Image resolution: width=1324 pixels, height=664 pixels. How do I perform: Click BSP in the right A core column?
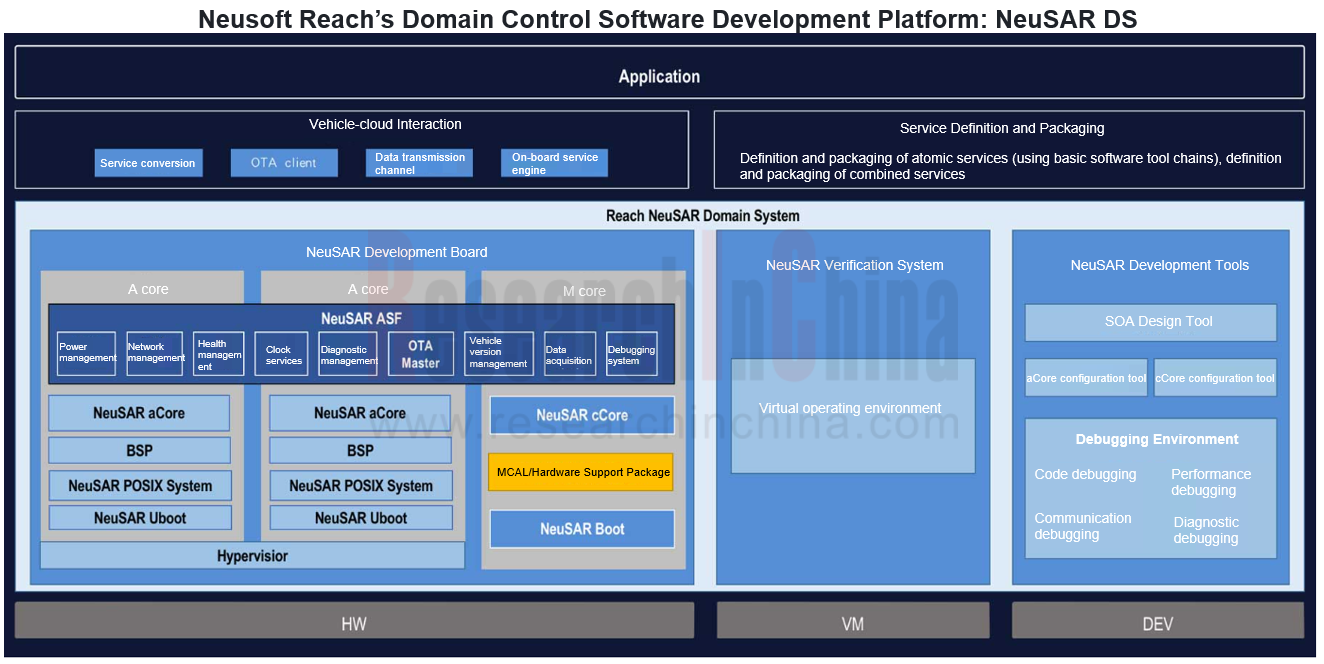click(360, 451)
